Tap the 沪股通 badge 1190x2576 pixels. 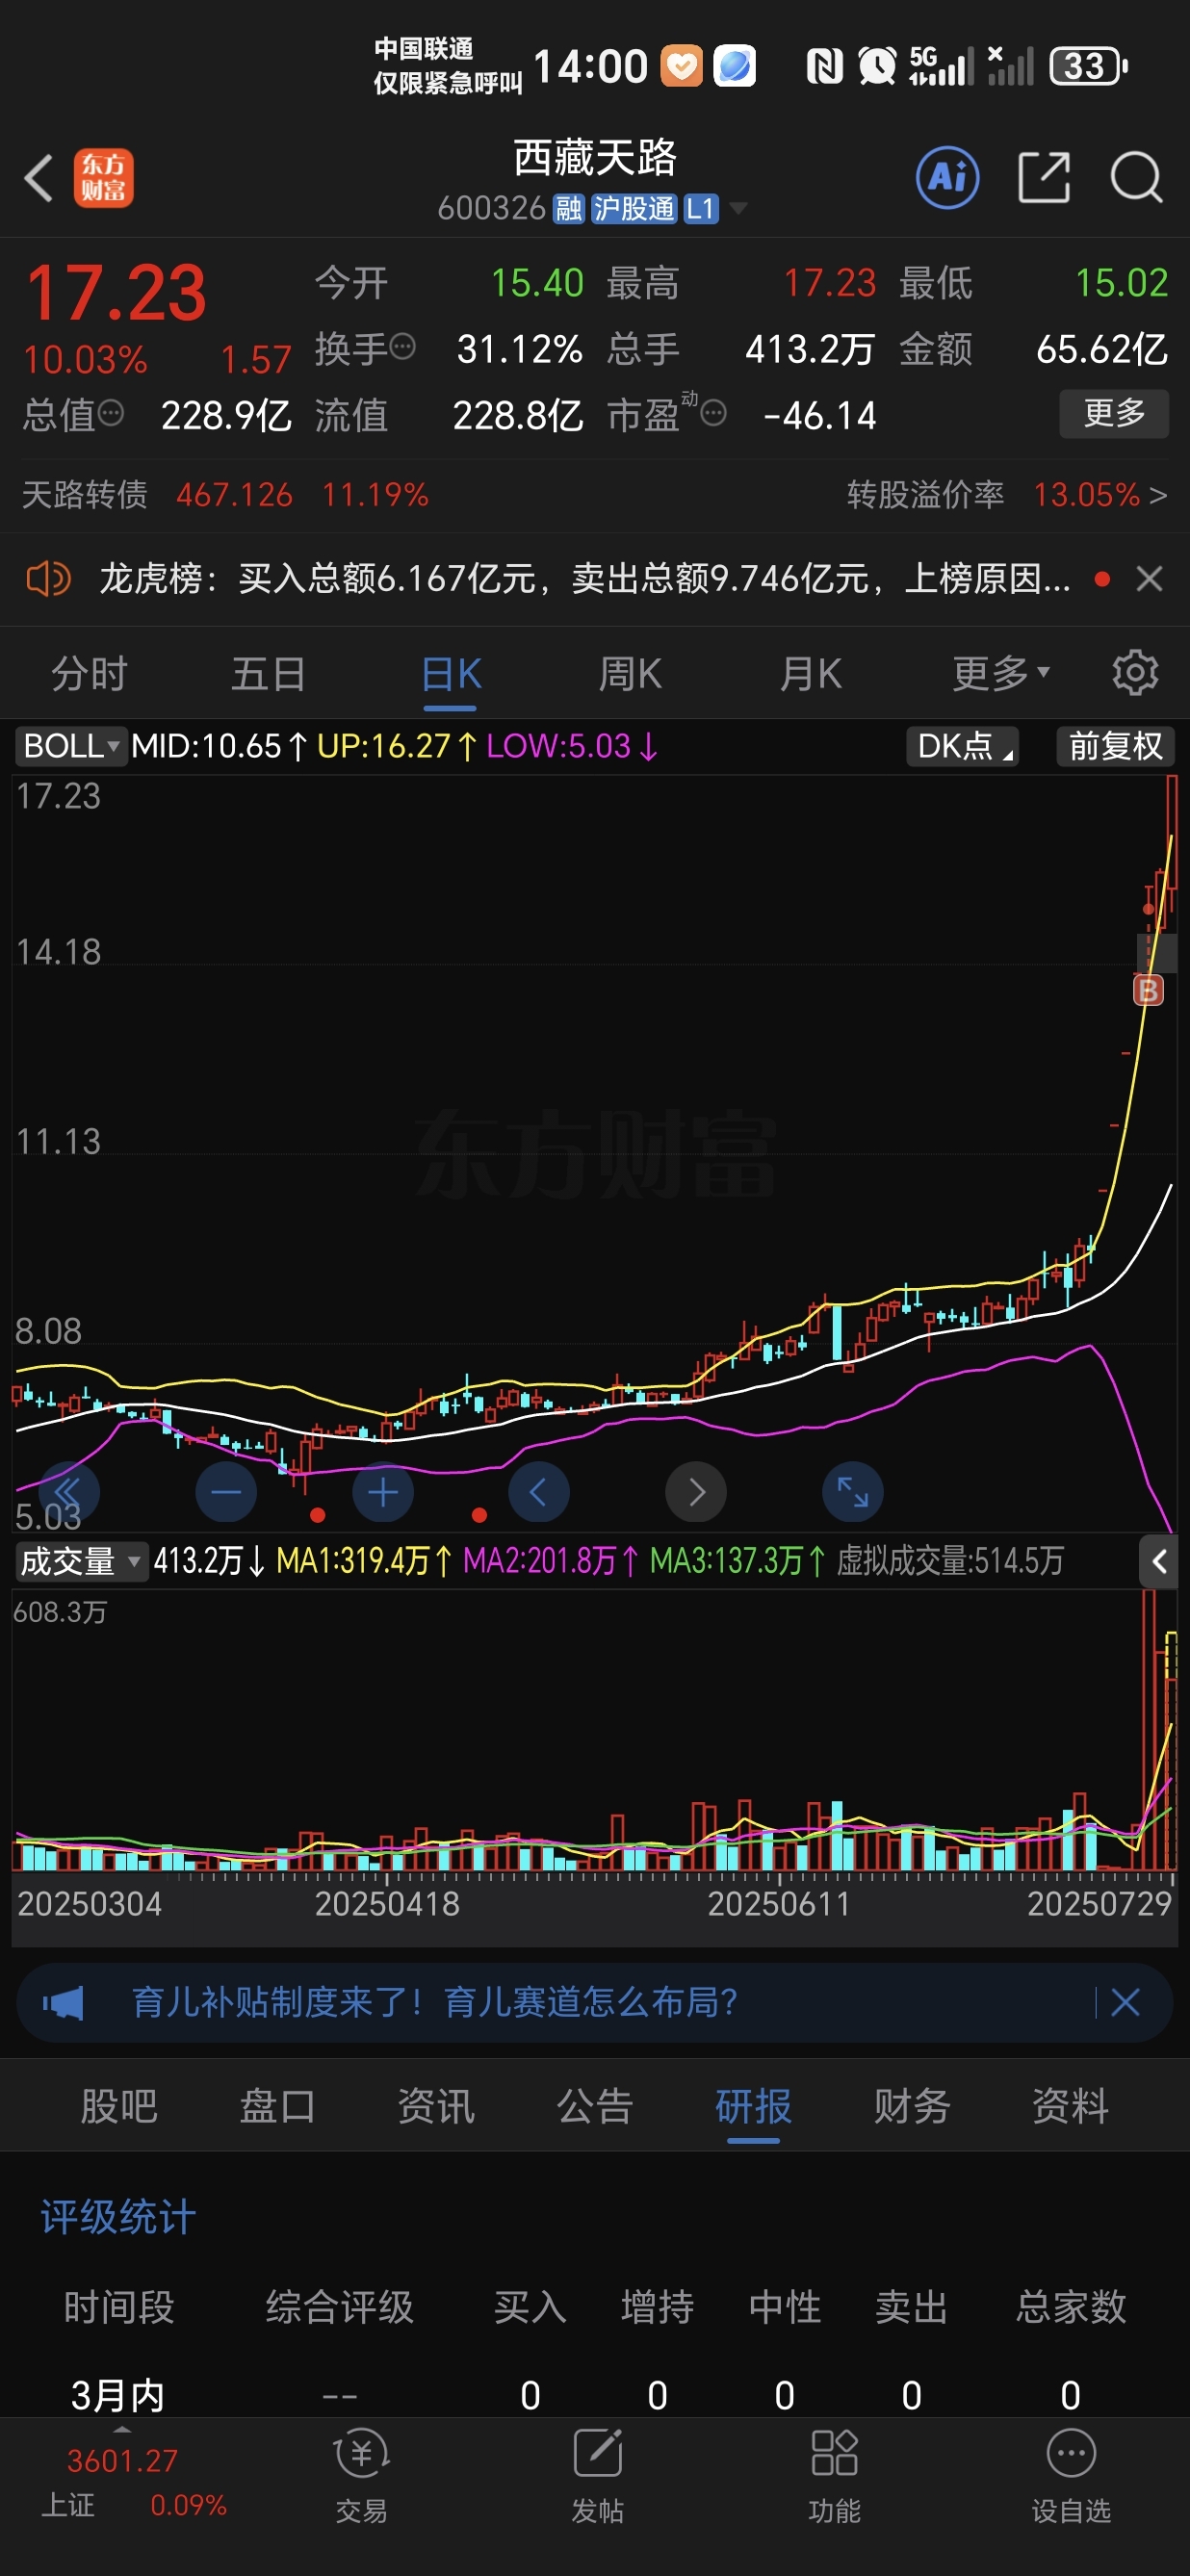634,208
